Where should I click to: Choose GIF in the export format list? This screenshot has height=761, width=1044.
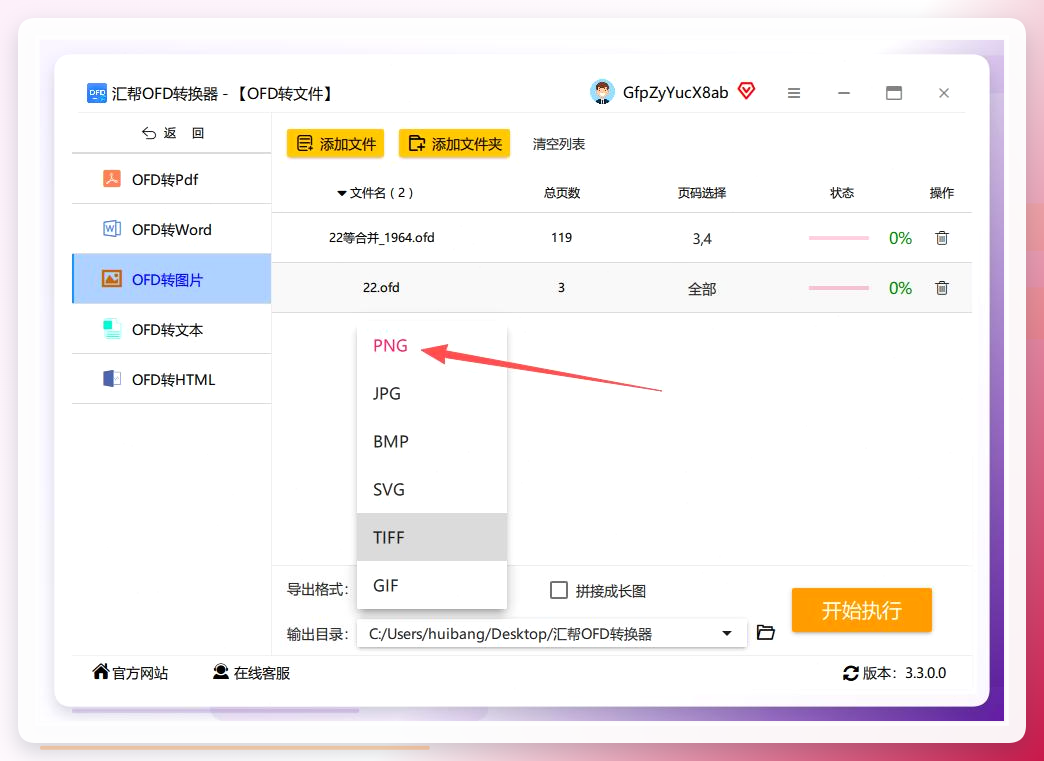[431, 585]
